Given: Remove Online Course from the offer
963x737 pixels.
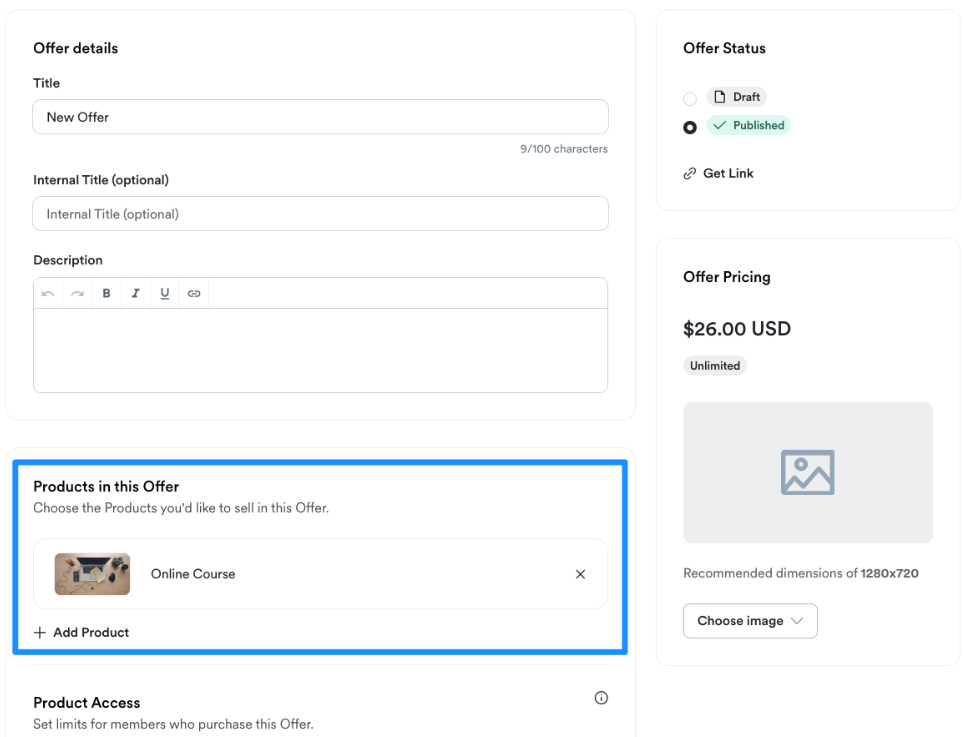Looking at the screenshot, I should pyautogui.click(x=580, y=574).
